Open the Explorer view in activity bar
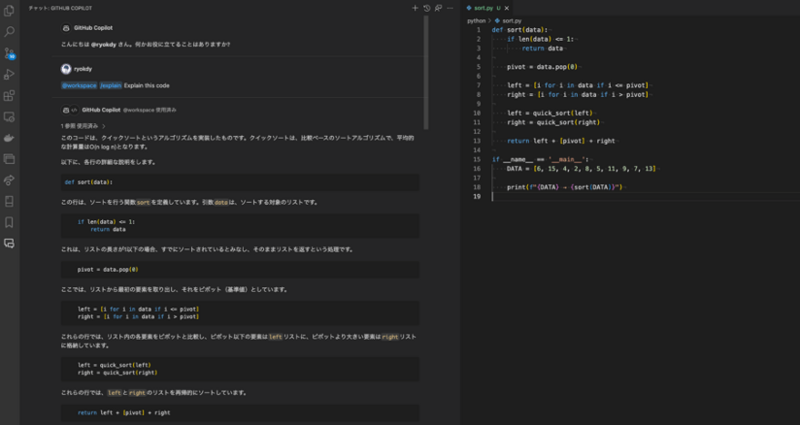The height and width of the screenshot is (425, 800). (10, 11)
